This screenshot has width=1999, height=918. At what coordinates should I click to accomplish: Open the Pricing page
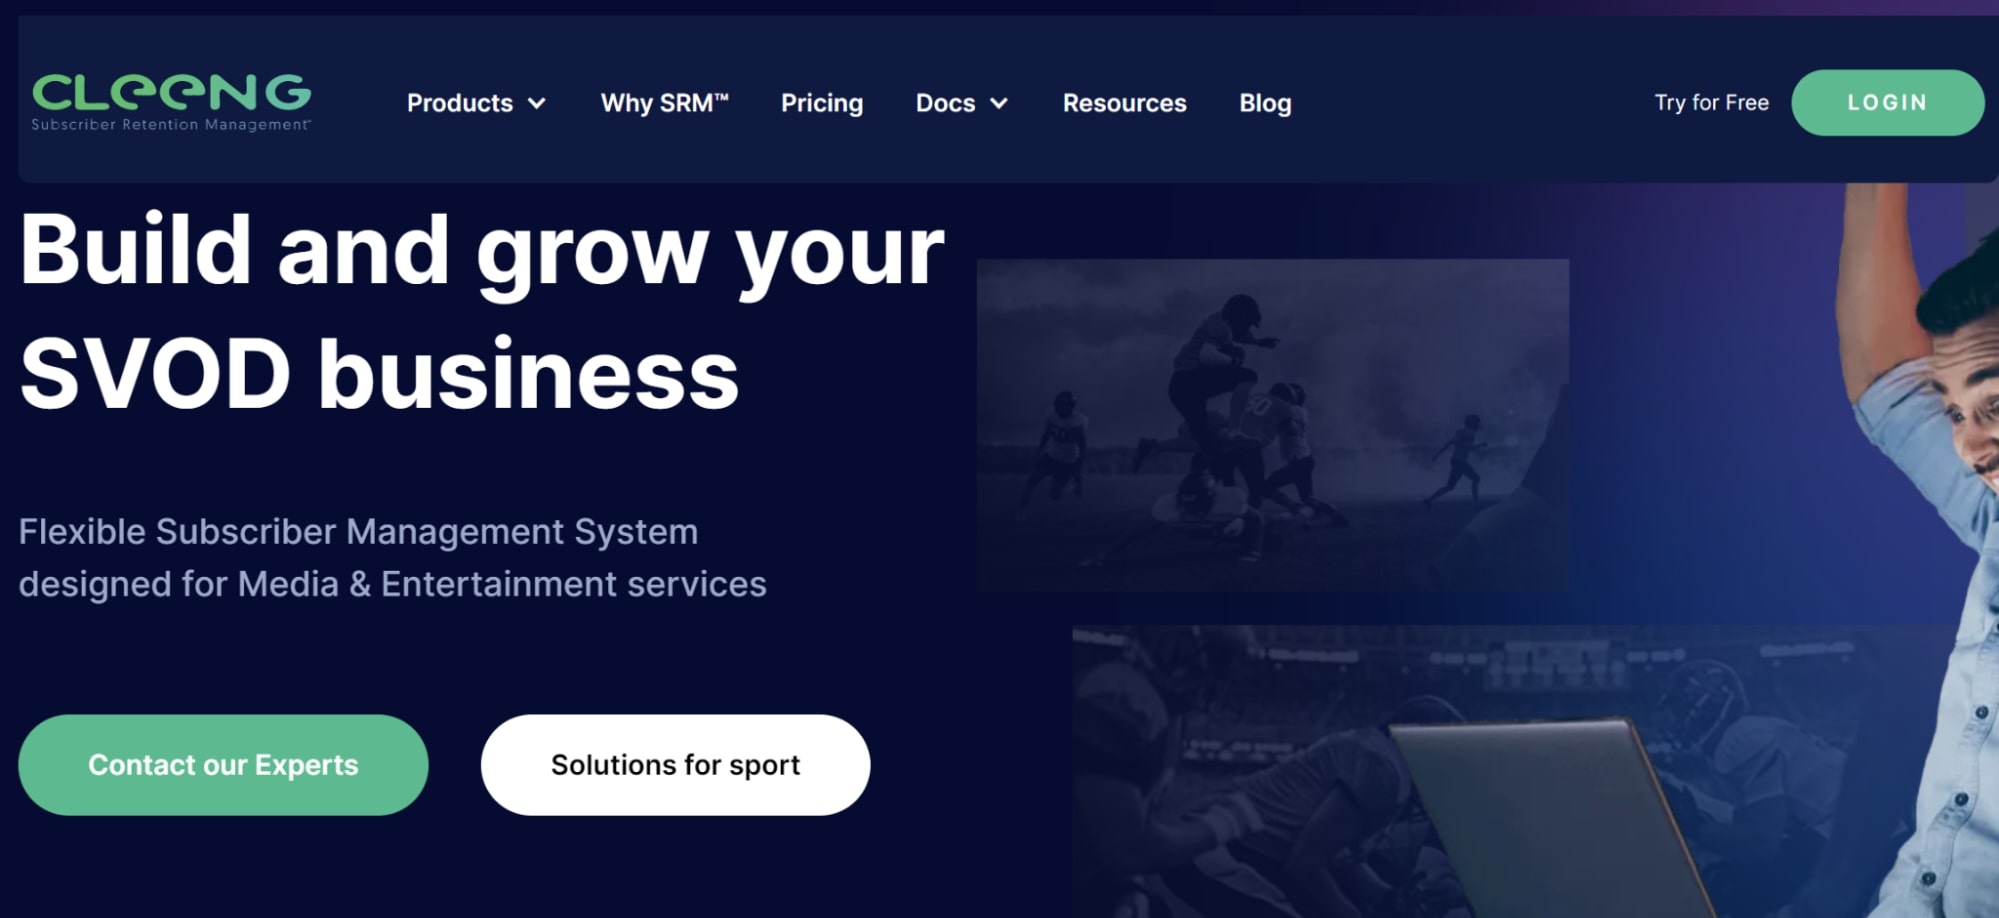822,103
